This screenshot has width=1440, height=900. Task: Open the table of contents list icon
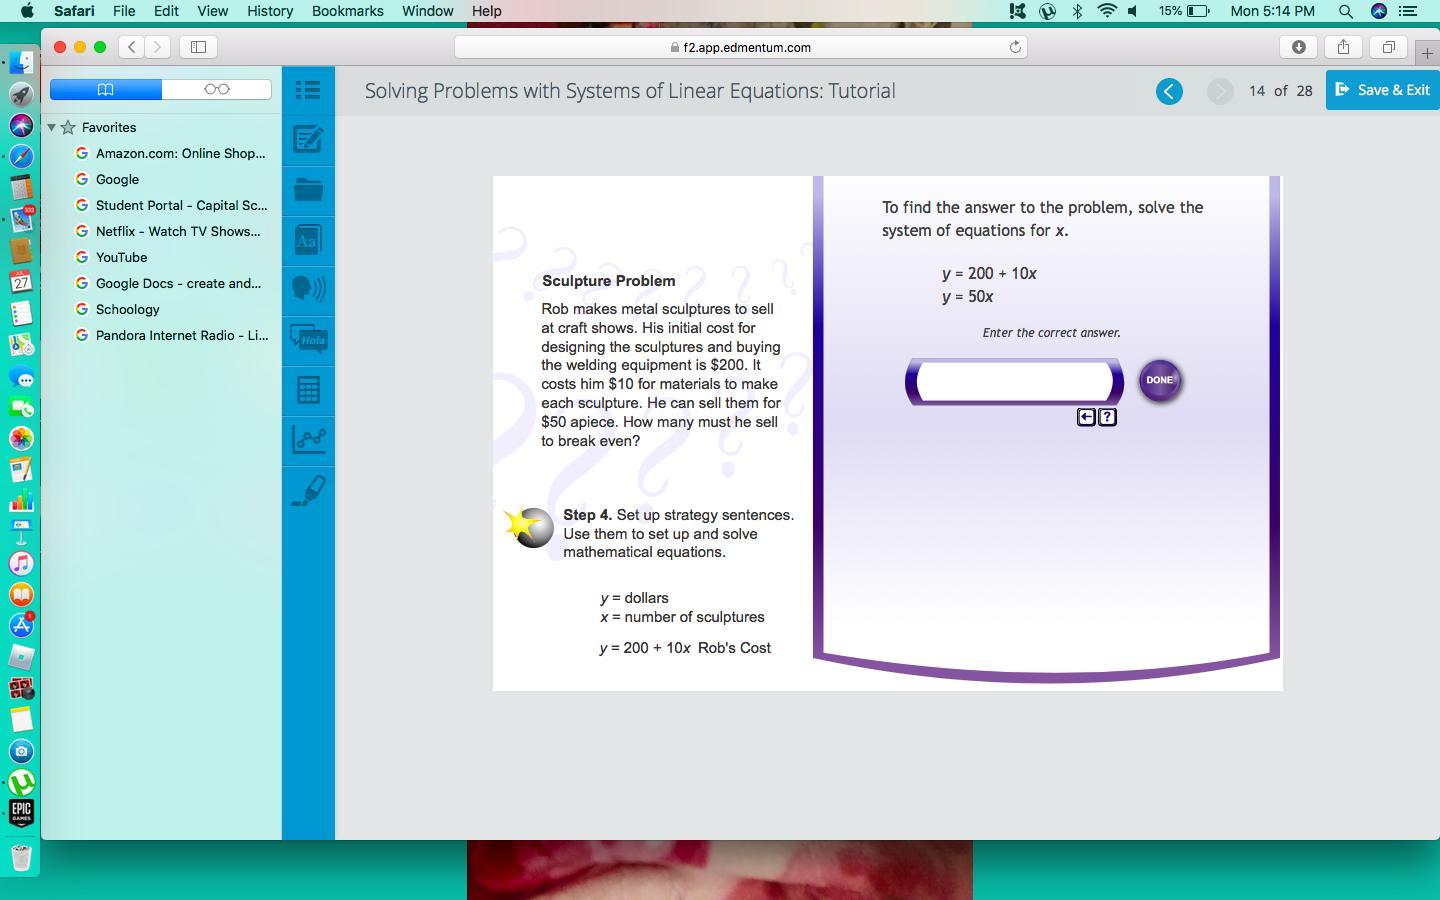[308, 90]
